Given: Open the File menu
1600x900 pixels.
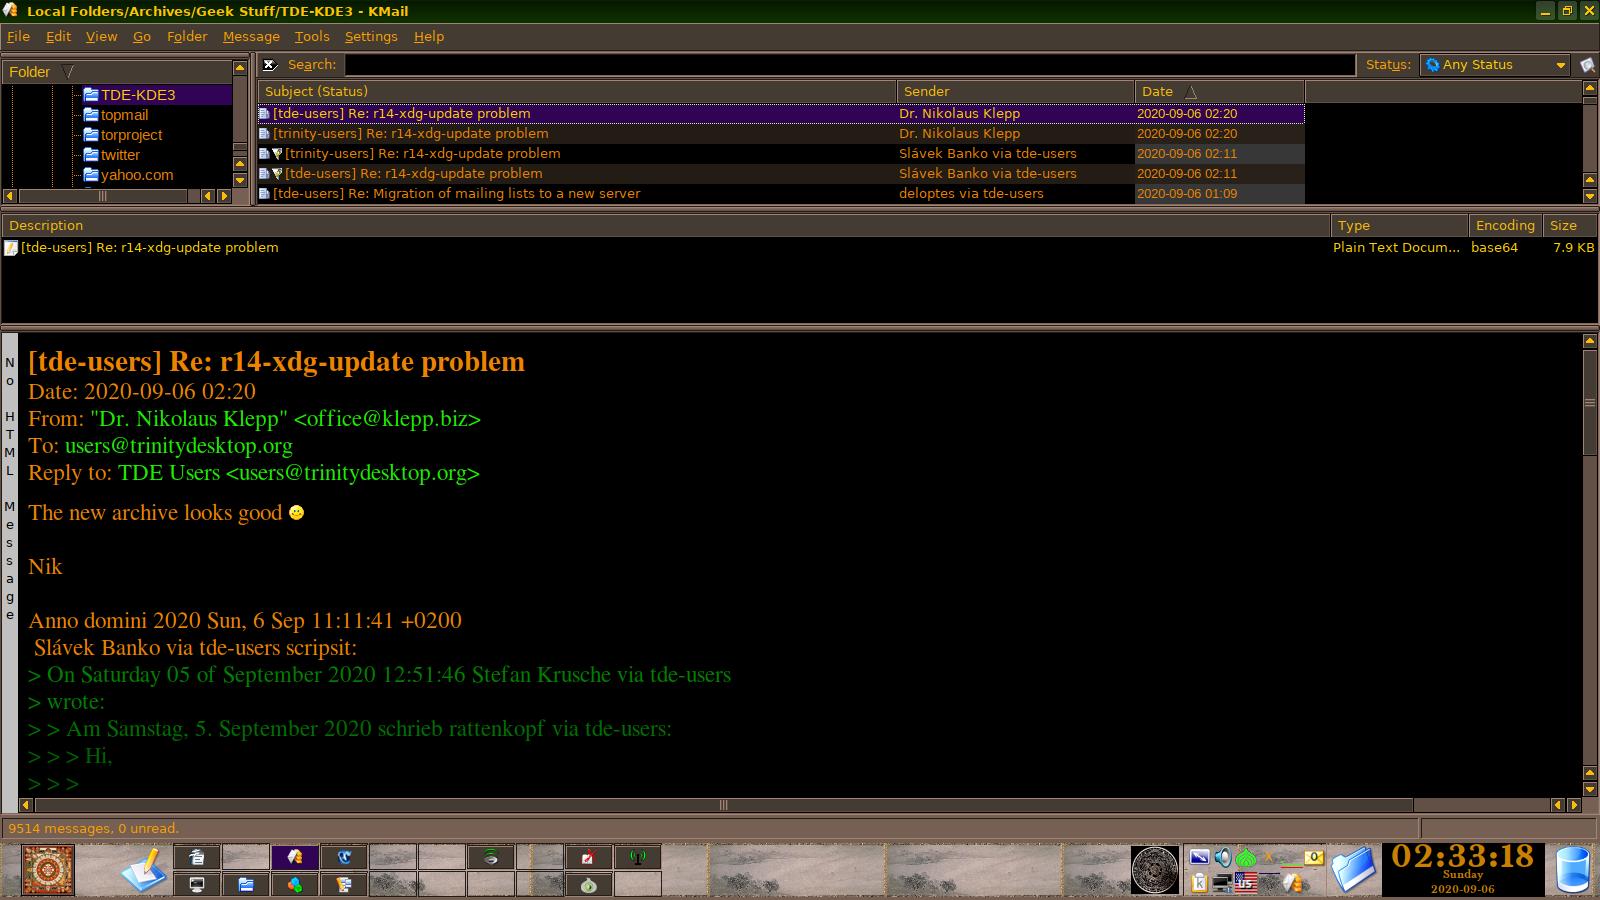Looking at the screenshot, I should 18,36.
